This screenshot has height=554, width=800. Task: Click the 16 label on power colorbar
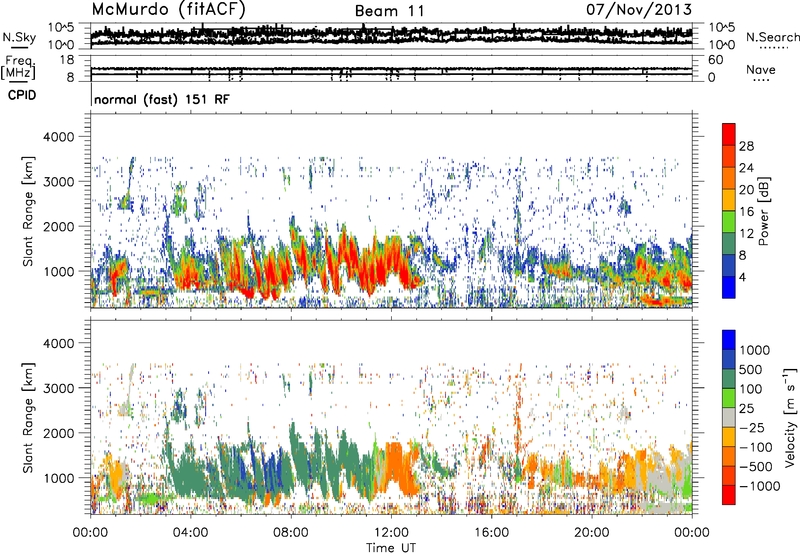pyautogui.click(x=746, y=212)
